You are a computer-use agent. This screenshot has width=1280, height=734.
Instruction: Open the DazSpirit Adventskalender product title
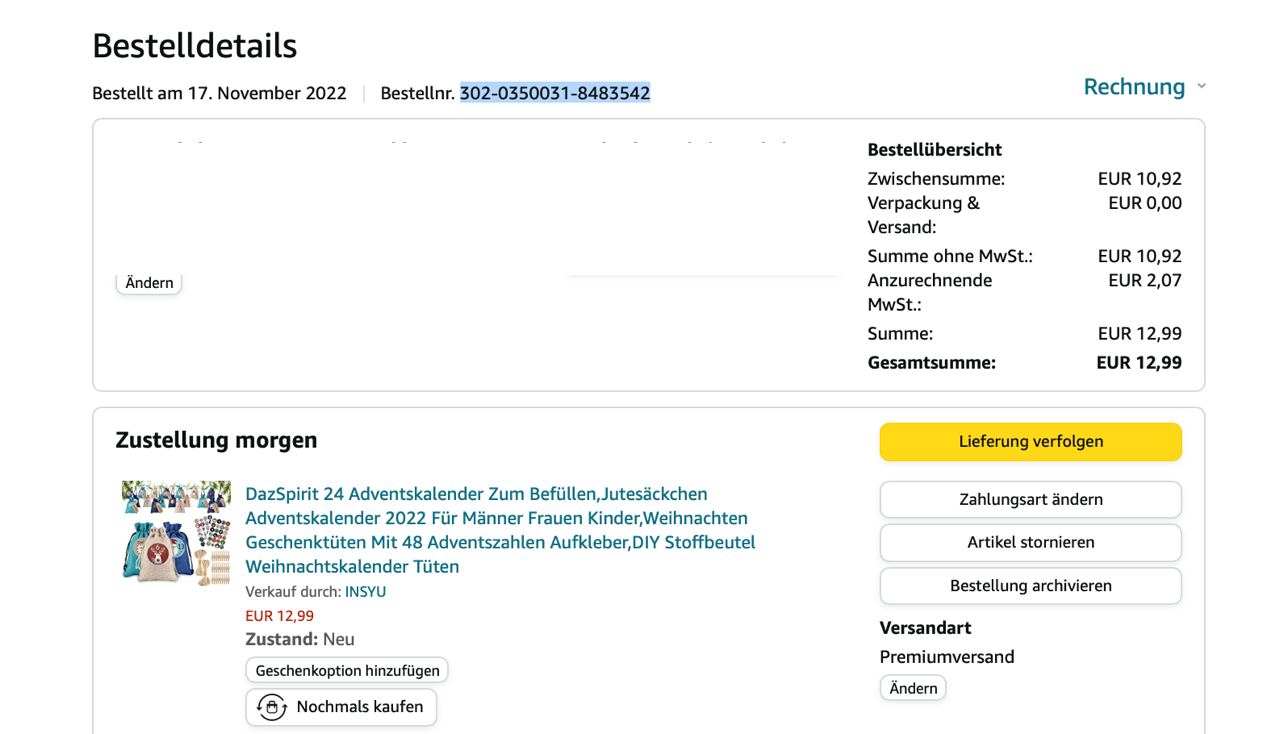(x=500, y=530)
